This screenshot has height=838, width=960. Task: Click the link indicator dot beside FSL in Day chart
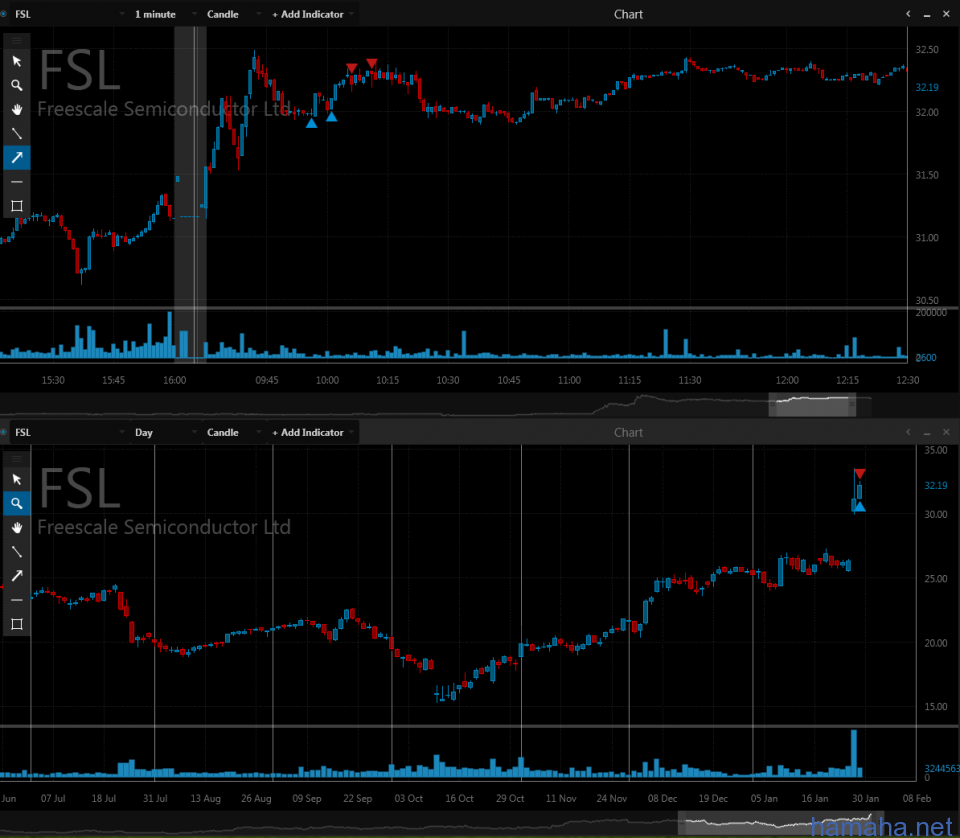[4, 432]
